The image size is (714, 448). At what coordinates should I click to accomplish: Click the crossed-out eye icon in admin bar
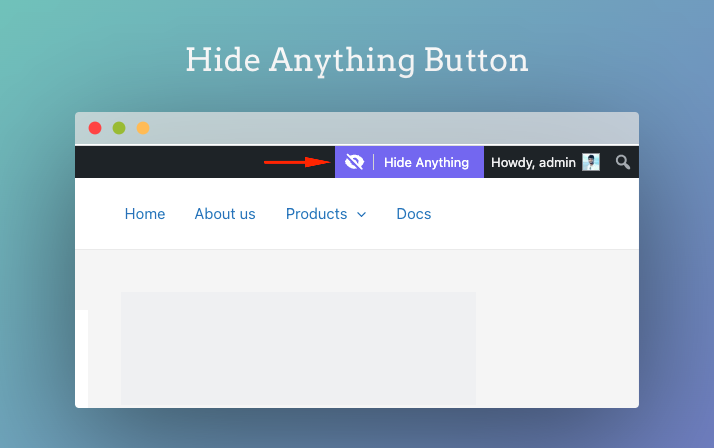(x=354, y=162)
